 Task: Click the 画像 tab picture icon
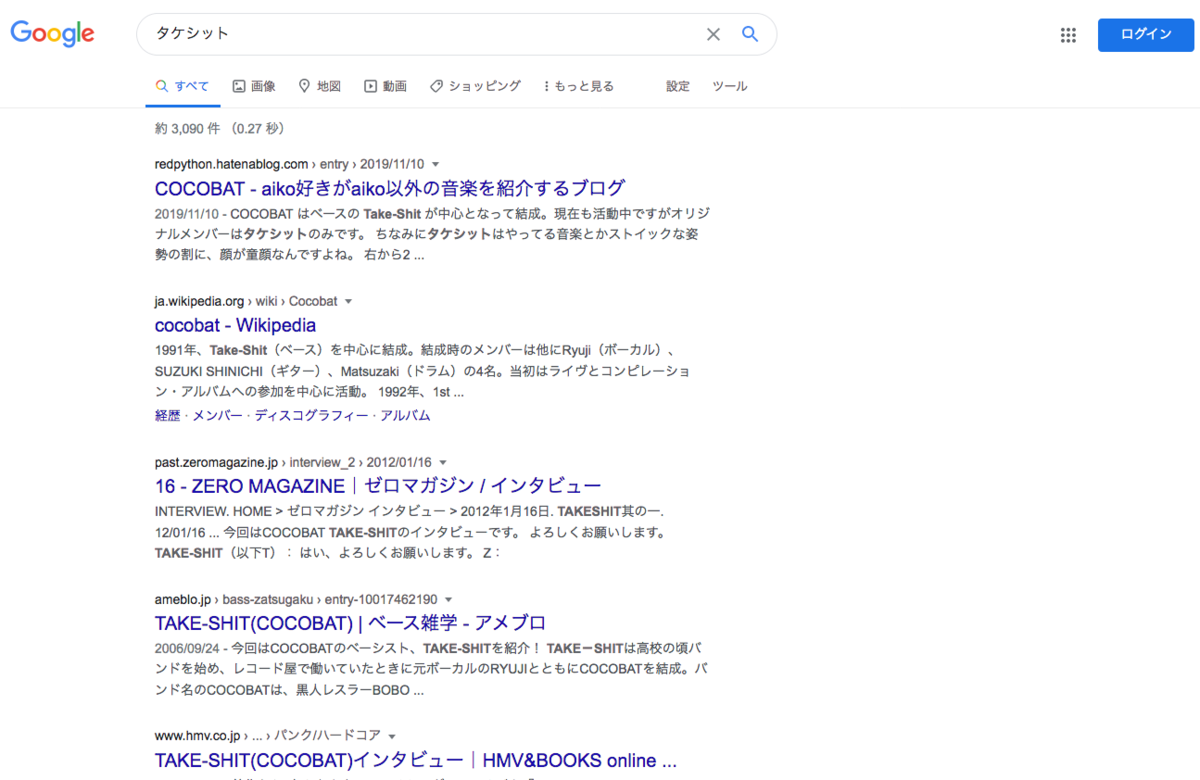tap(239, 86)
